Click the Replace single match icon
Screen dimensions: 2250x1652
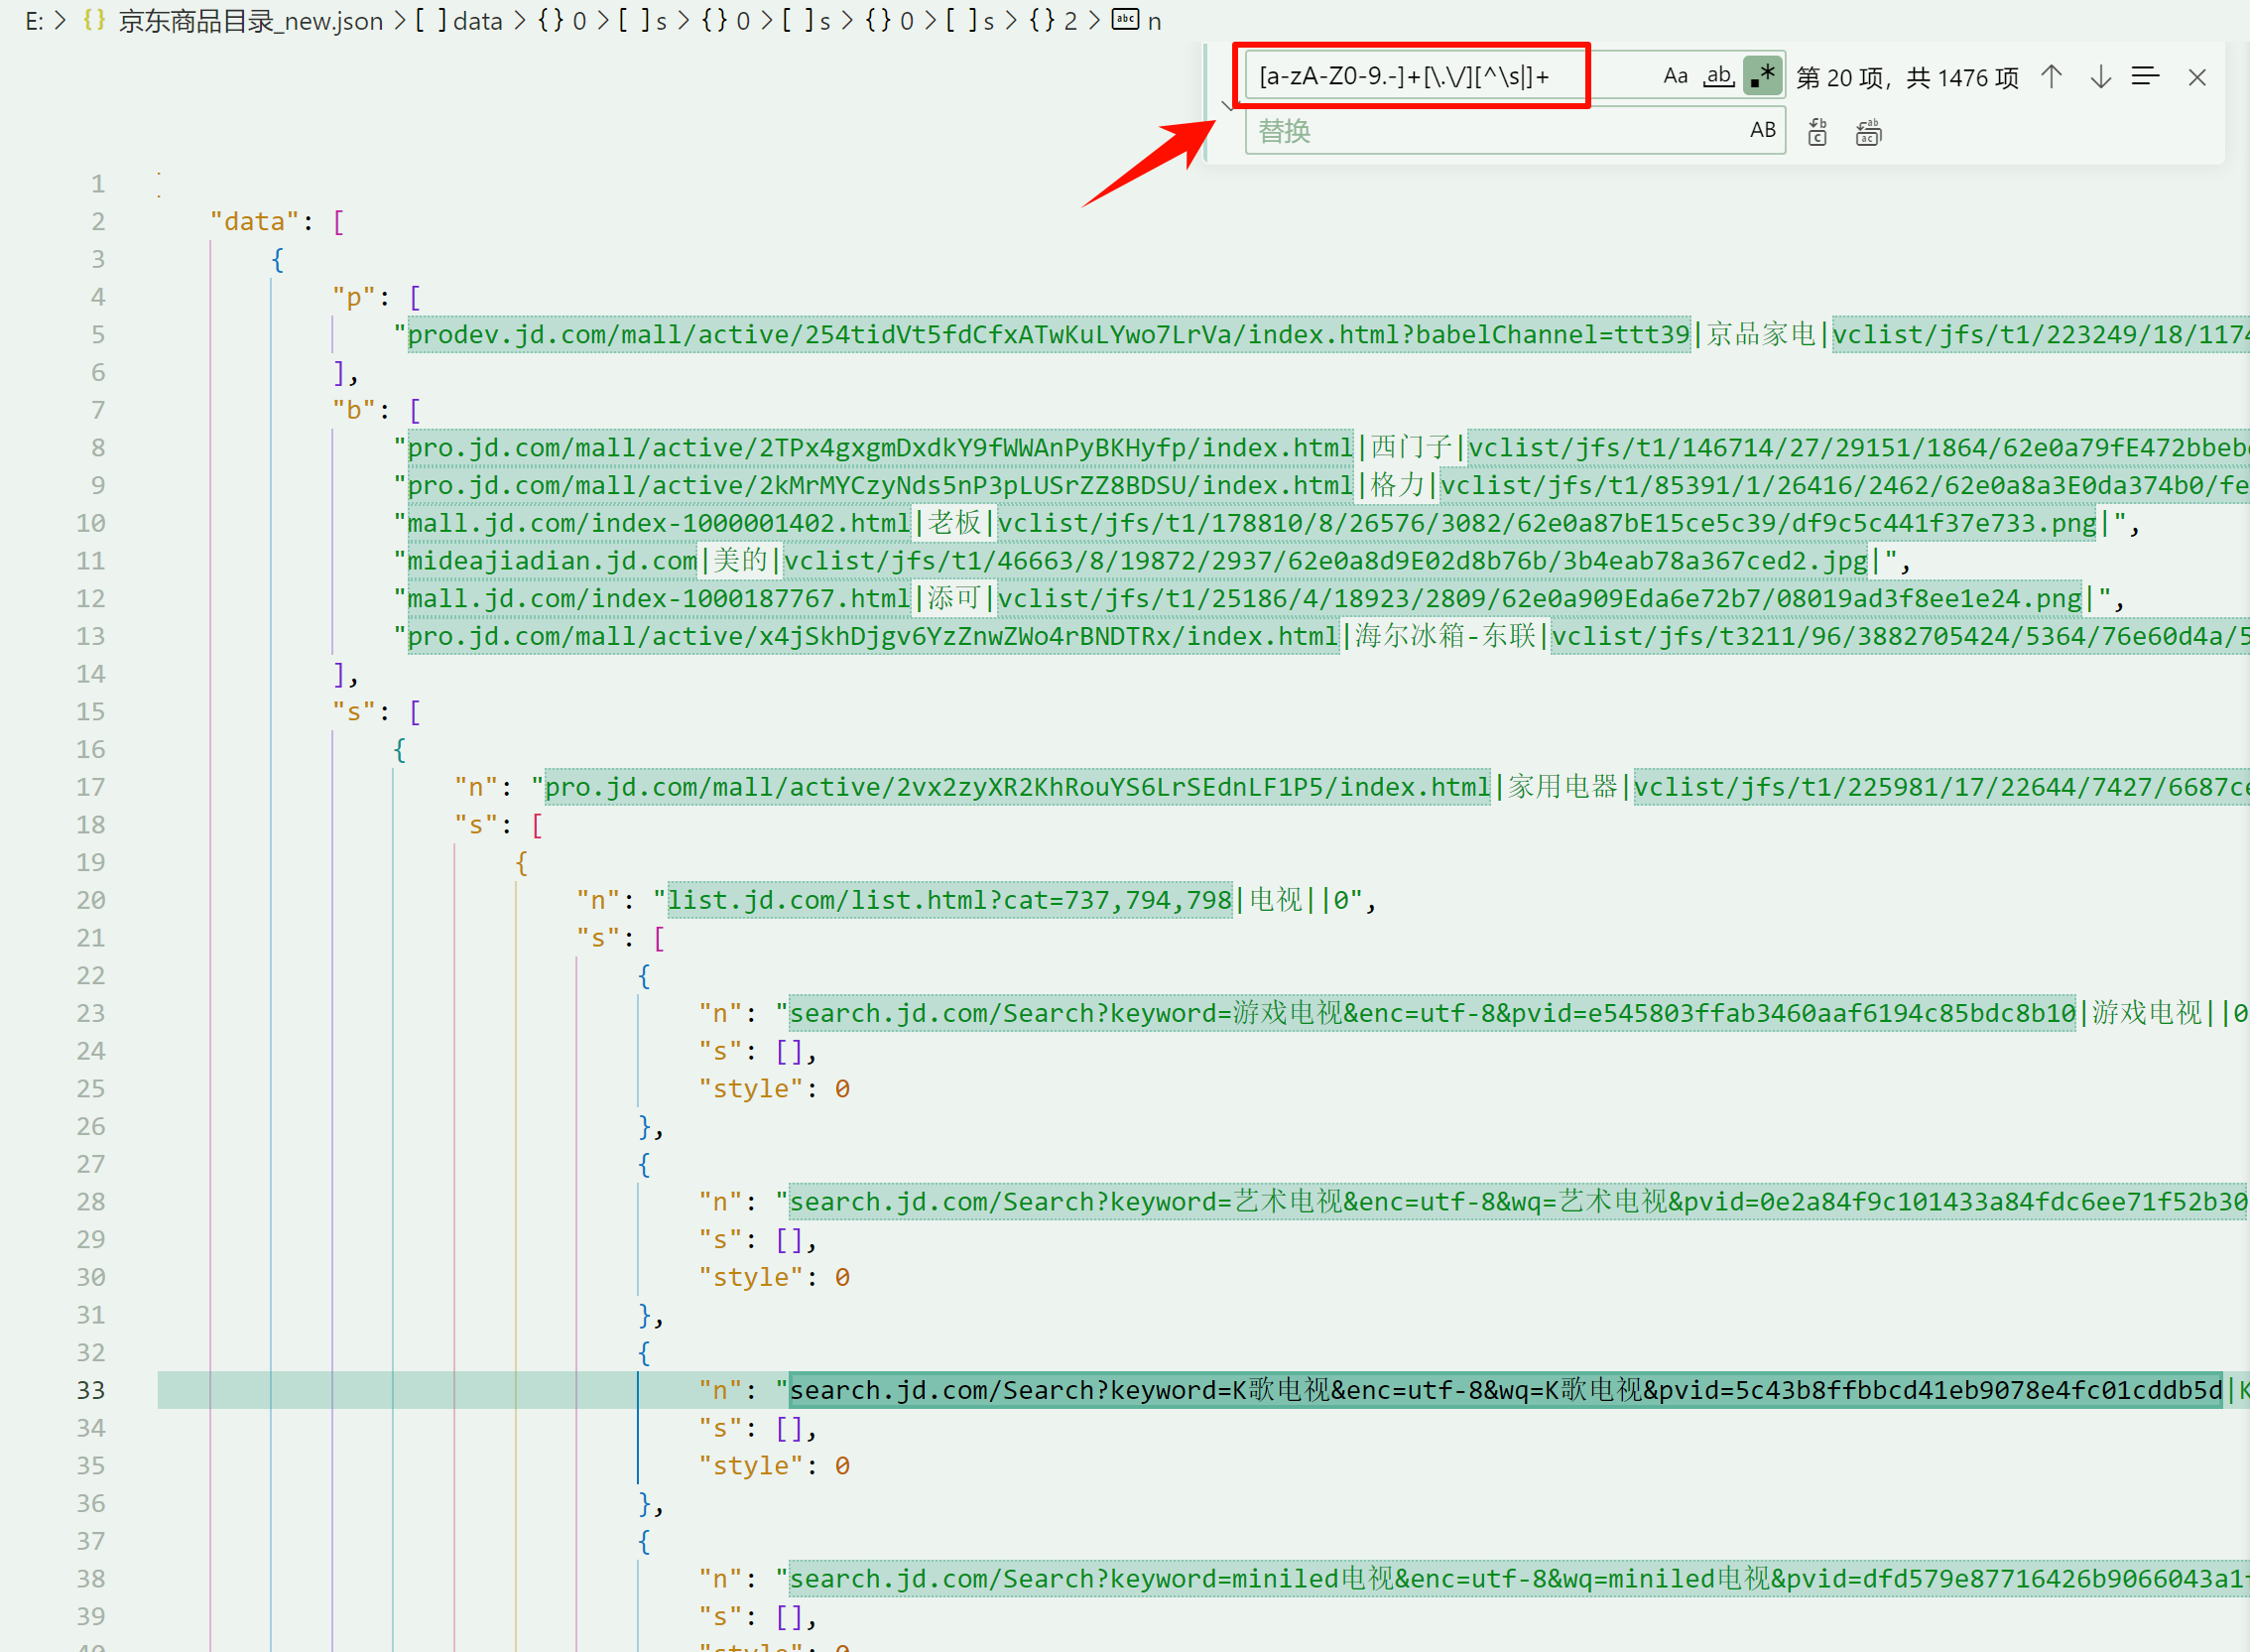(x=1817, y=132)
